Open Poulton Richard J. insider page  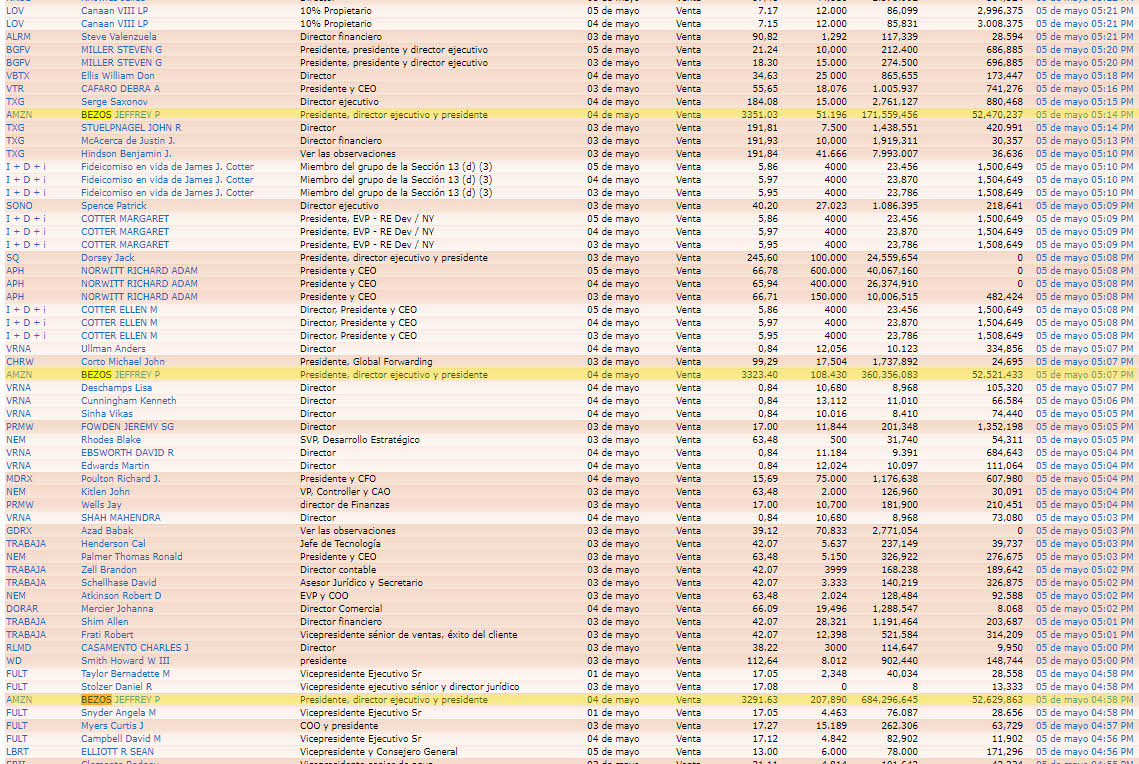click(x=121, y=478)
